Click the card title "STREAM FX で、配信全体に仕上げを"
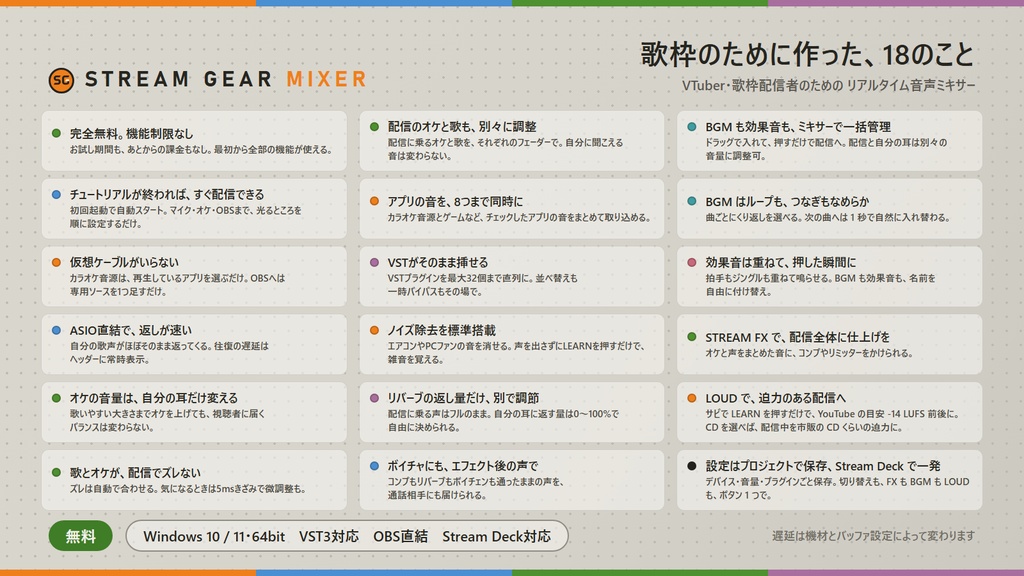 coord(797,337)
